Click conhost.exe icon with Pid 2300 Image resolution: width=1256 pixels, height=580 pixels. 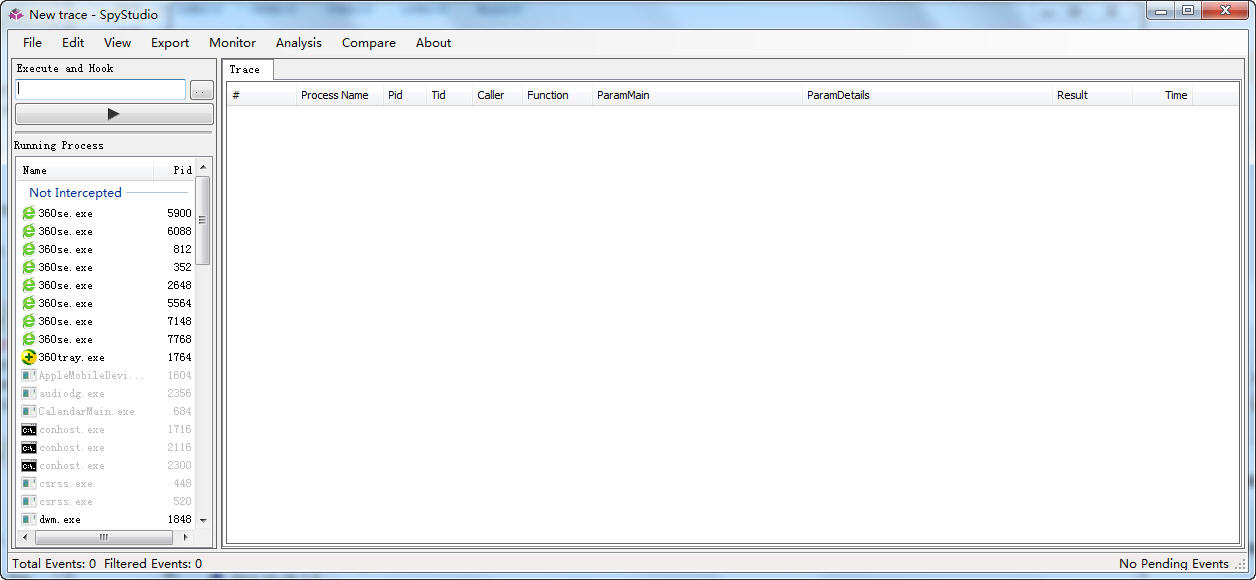[x=29, y=465]
